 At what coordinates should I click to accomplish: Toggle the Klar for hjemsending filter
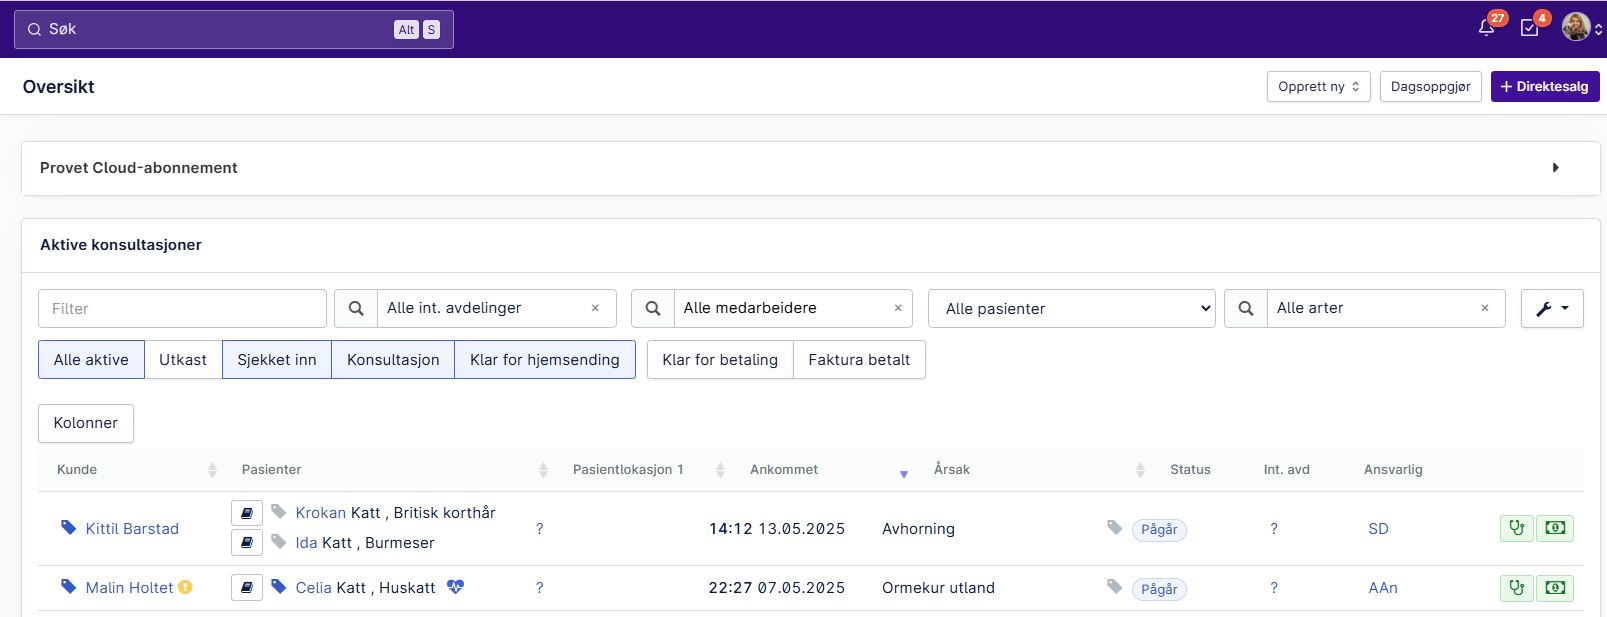545,360
